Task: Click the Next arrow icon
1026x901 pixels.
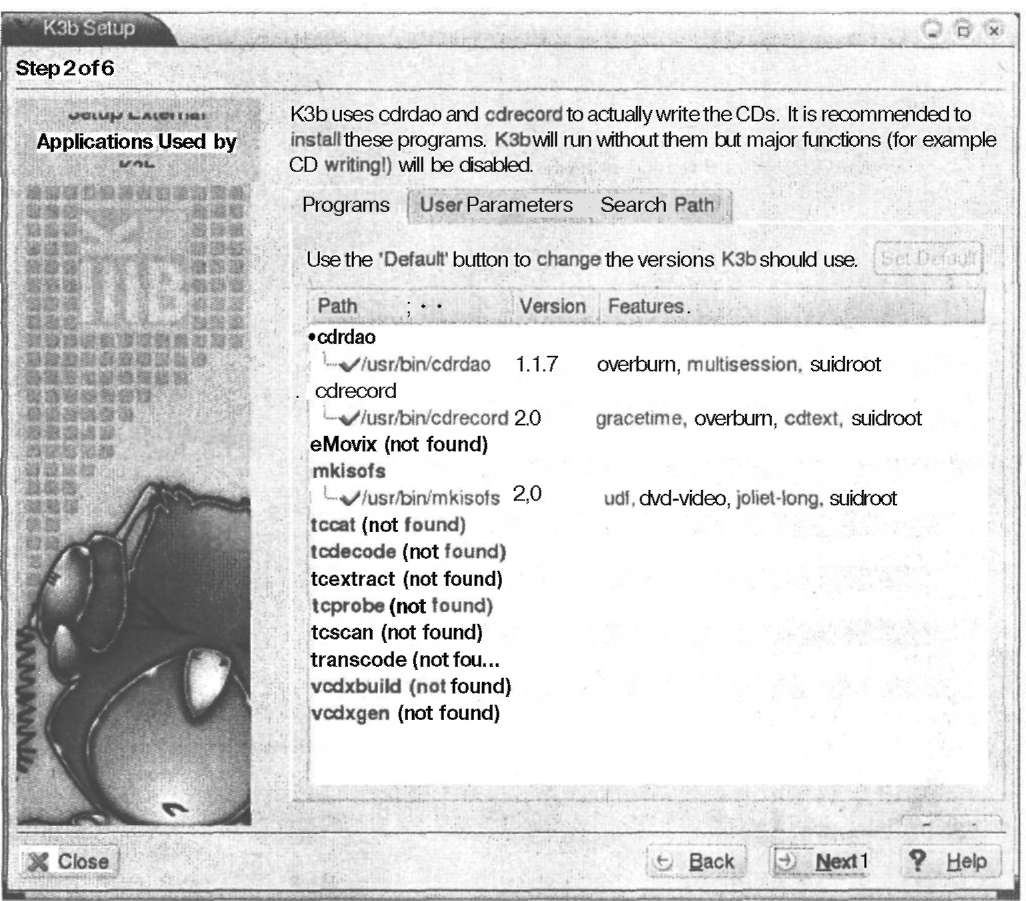Action: pos(785,861)
